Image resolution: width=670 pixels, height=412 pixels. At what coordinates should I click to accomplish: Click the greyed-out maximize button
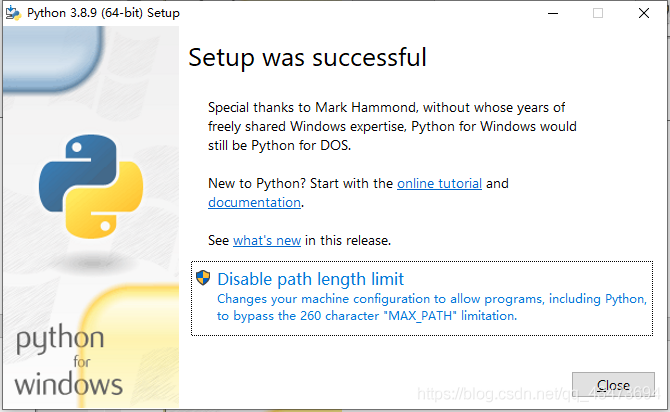(598, 13)
